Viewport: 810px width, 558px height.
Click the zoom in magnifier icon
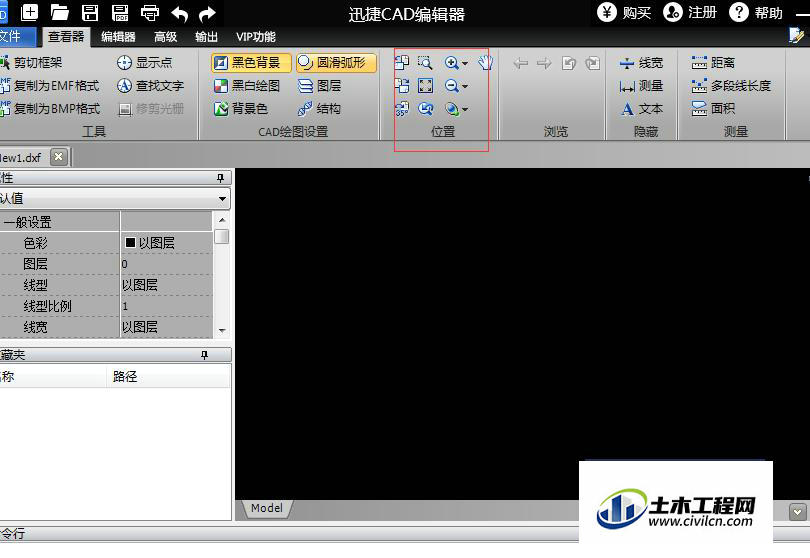[451, 63]
